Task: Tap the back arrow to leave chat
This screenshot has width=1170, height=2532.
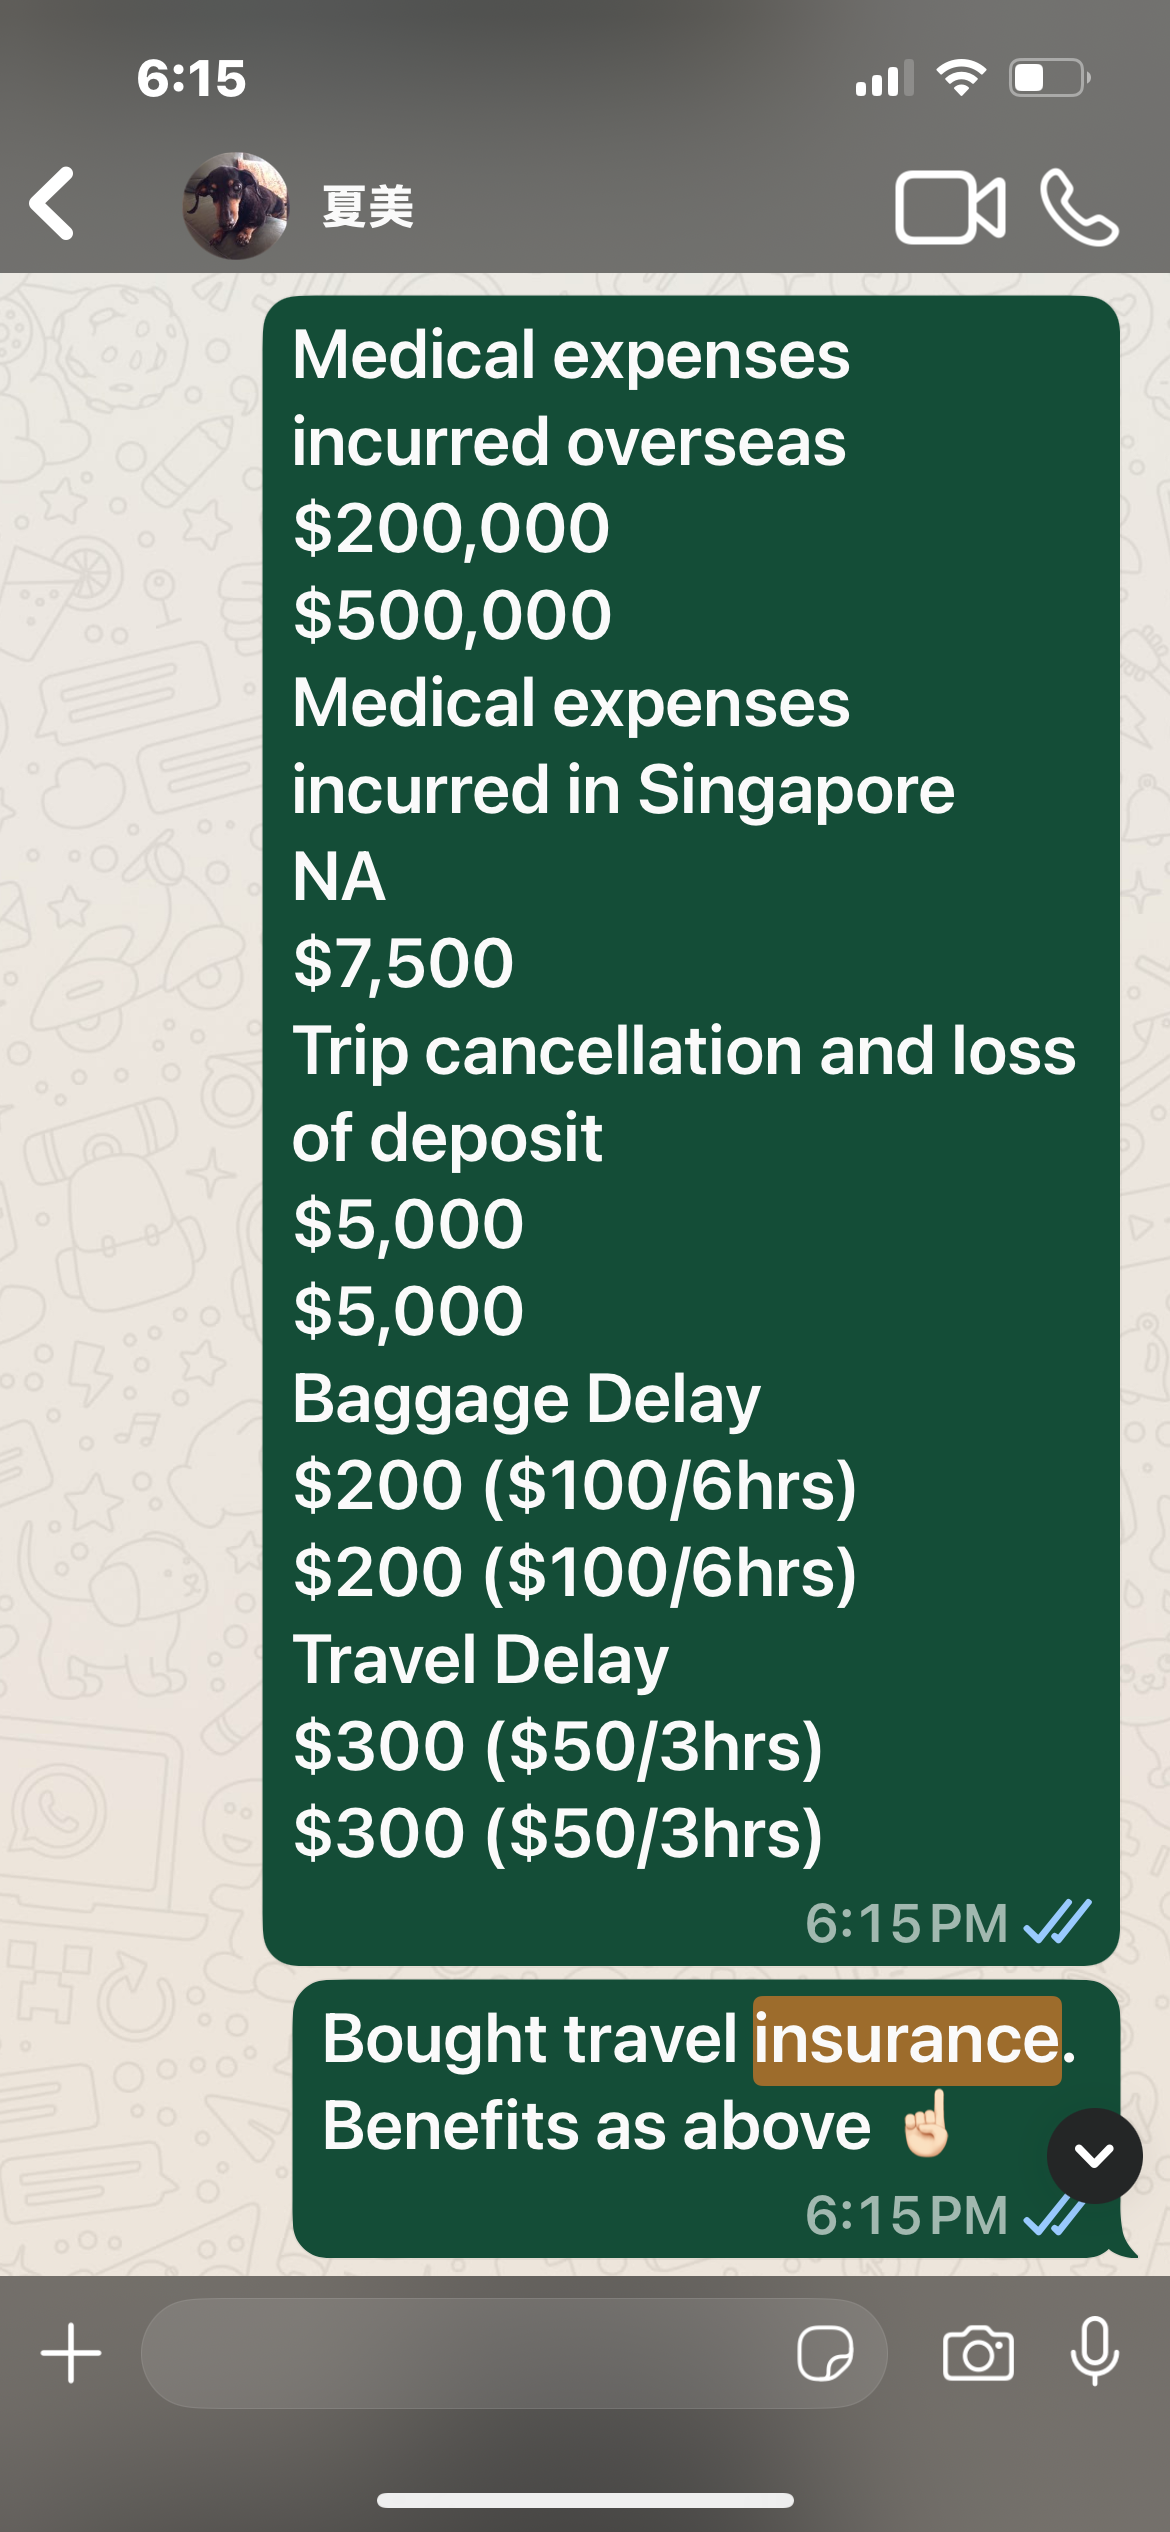Action: (x=52, y=204)
